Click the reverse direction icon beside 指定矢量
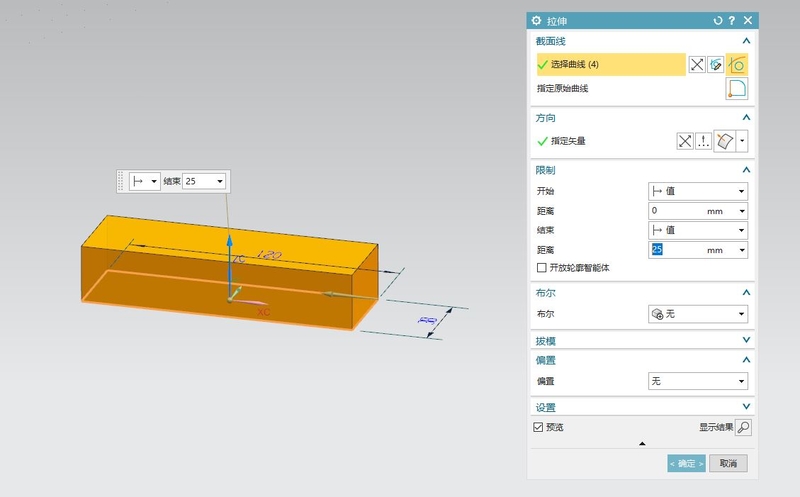The image size is (800, 497). point(685,141)
